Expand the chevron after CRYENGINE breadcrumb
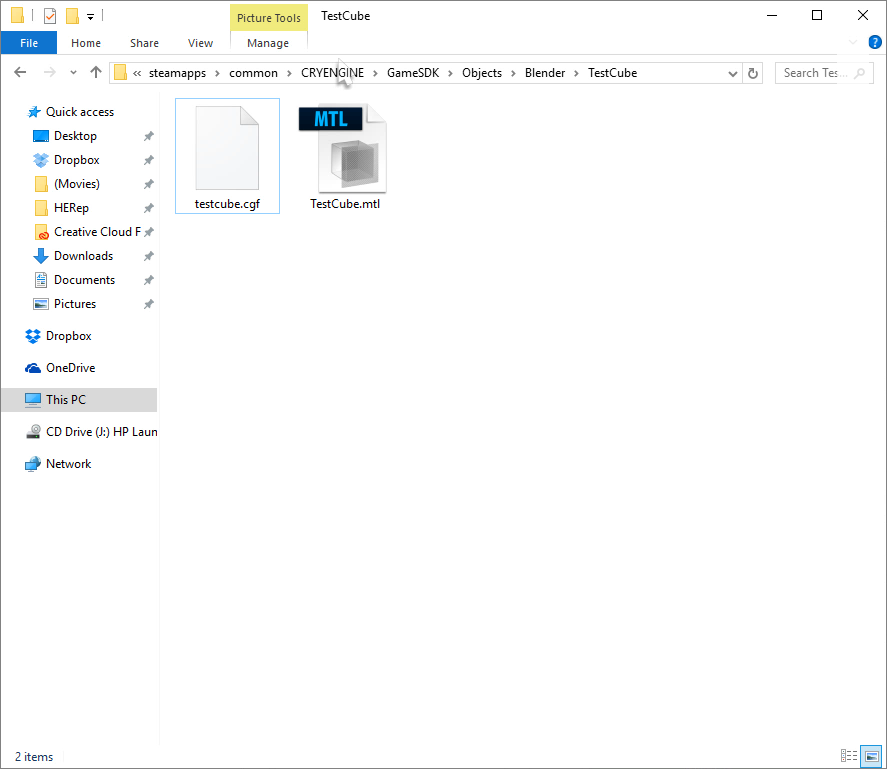This screenshot has width=887, height=769. (x=375, y=73)
